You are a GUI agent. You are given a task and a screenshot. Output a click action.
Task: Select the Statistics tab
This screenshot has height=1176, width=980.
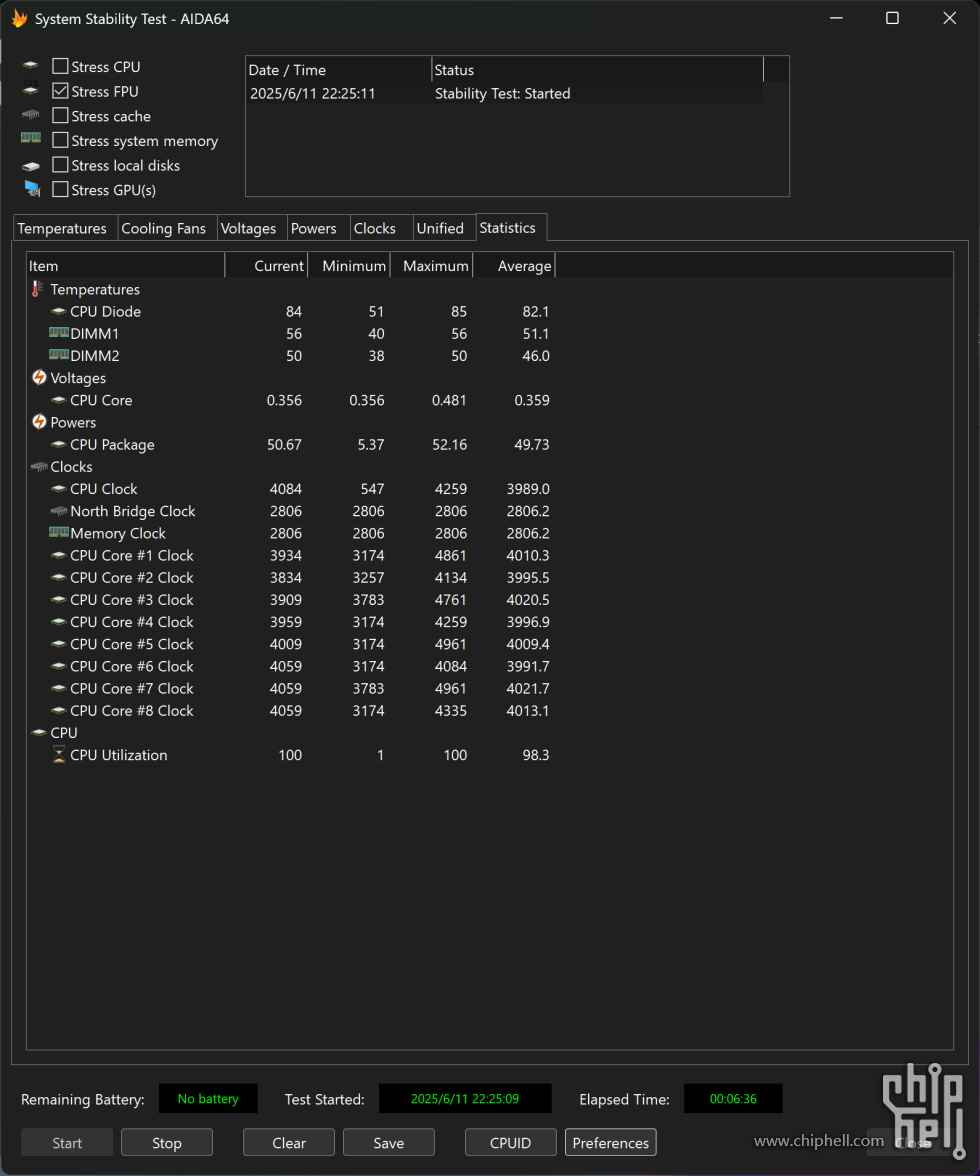point(511,227)
